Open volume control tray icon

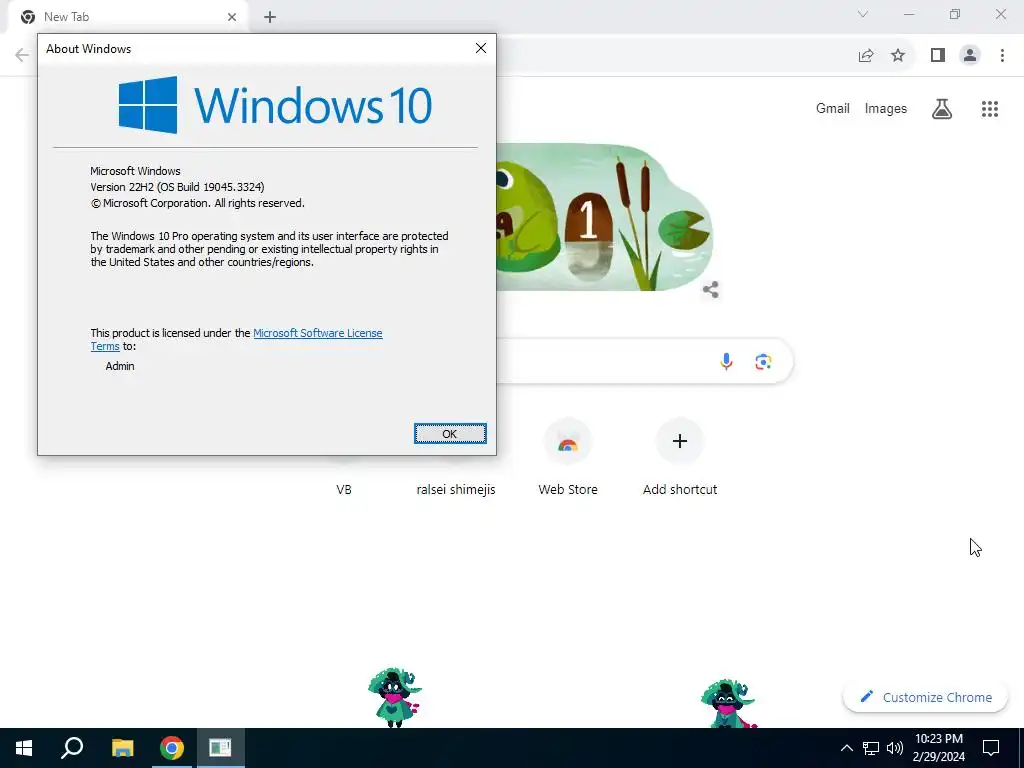pos(895,748)
